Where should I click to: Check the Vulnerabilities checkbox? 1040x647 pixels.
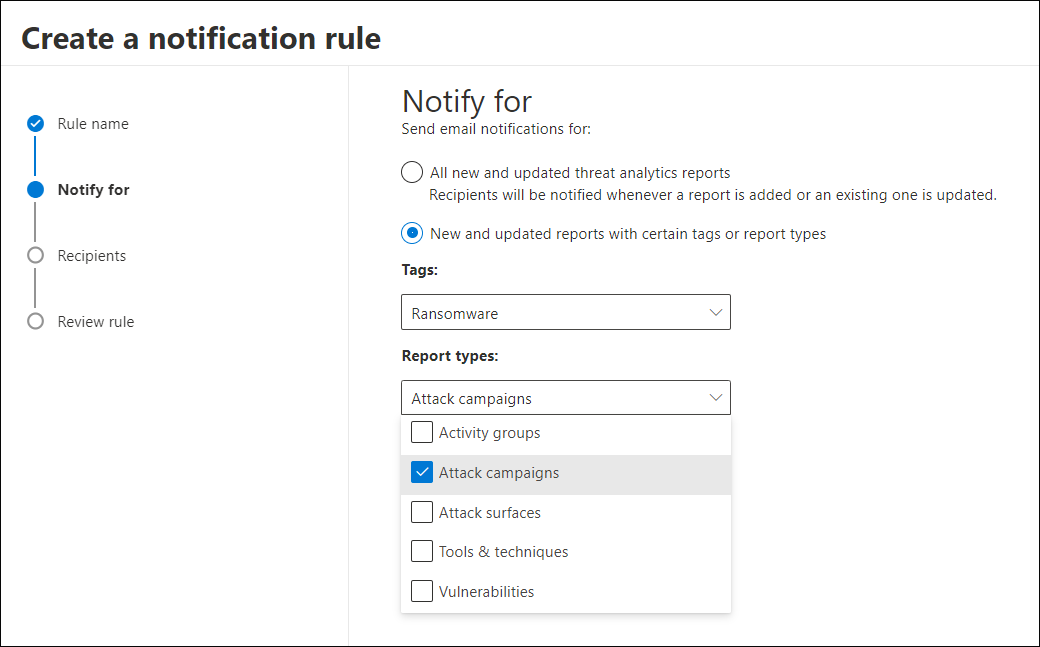(422, 591)
